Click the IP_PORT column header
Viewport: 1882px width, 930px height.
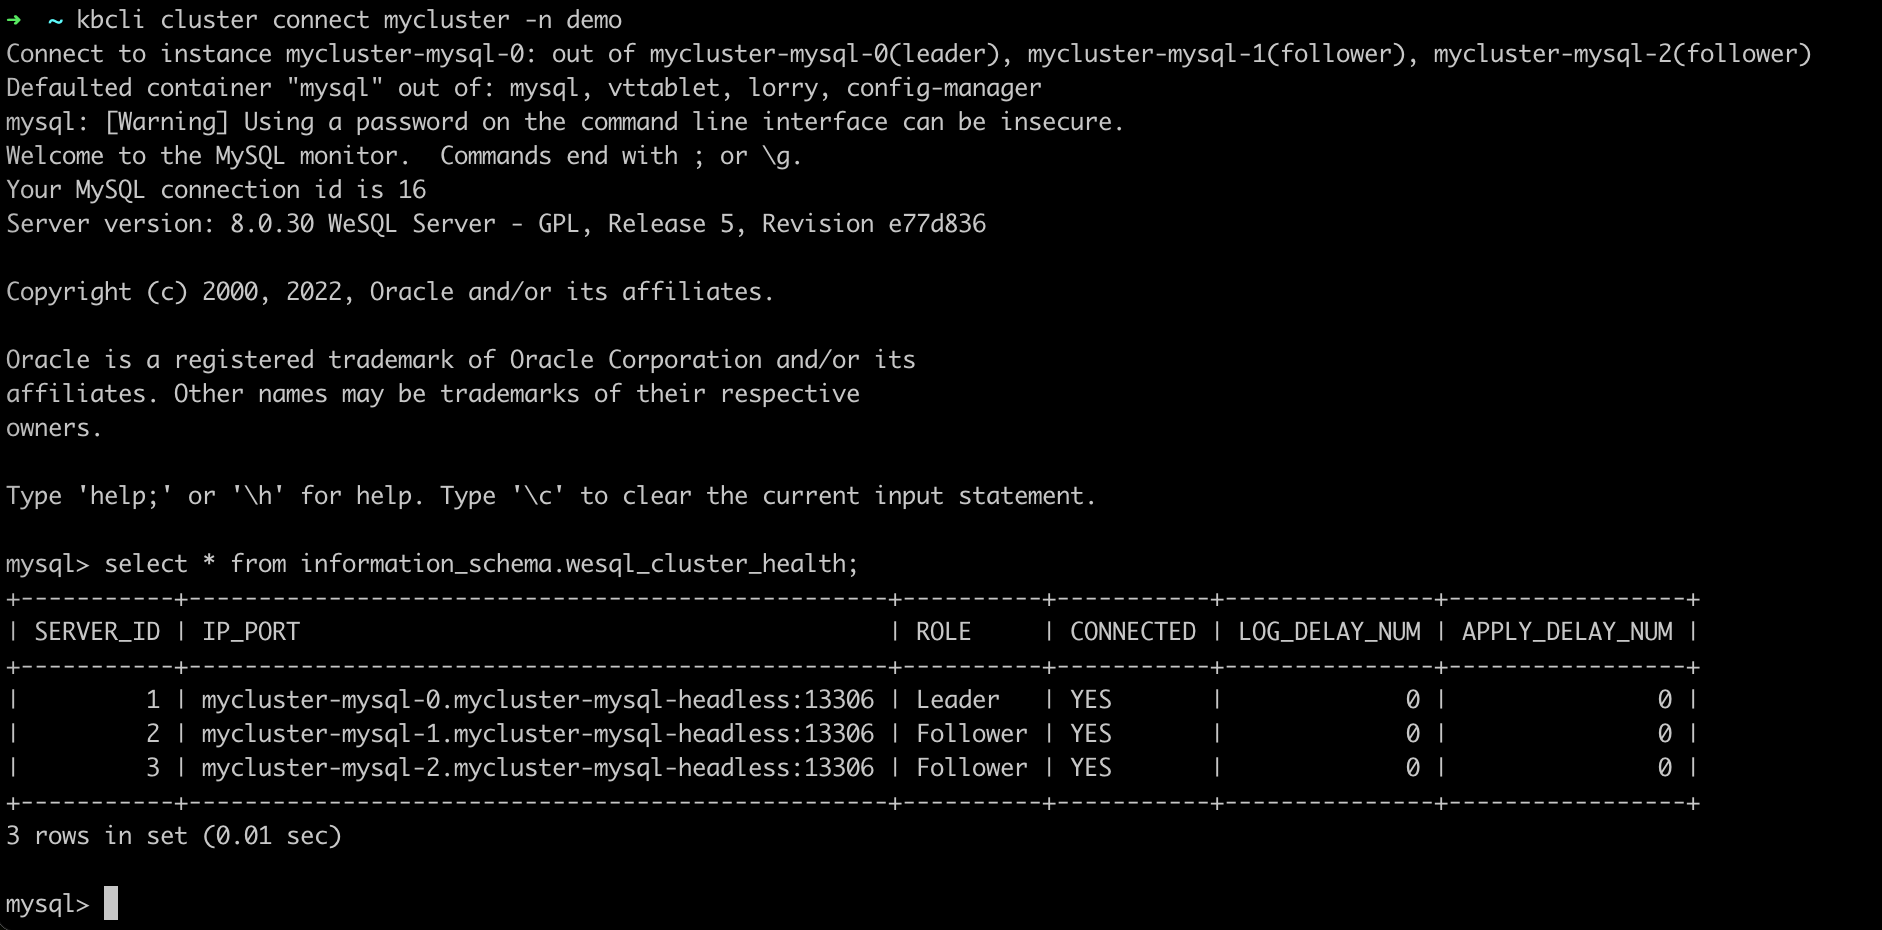pyautogui.click(x=251, y=632)
